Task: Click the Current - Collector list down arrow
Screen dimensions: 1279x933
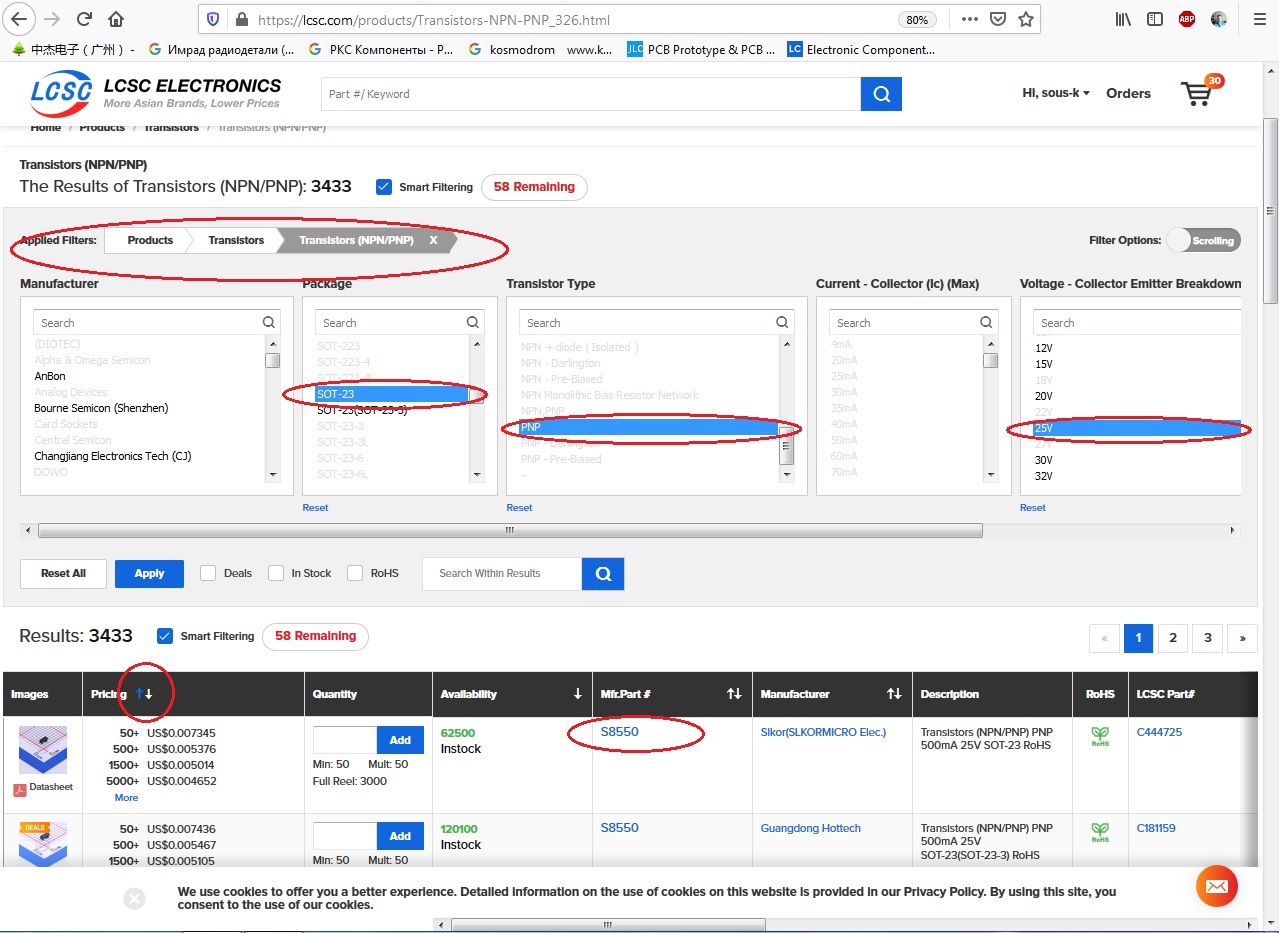Action: tap(990, 475)
